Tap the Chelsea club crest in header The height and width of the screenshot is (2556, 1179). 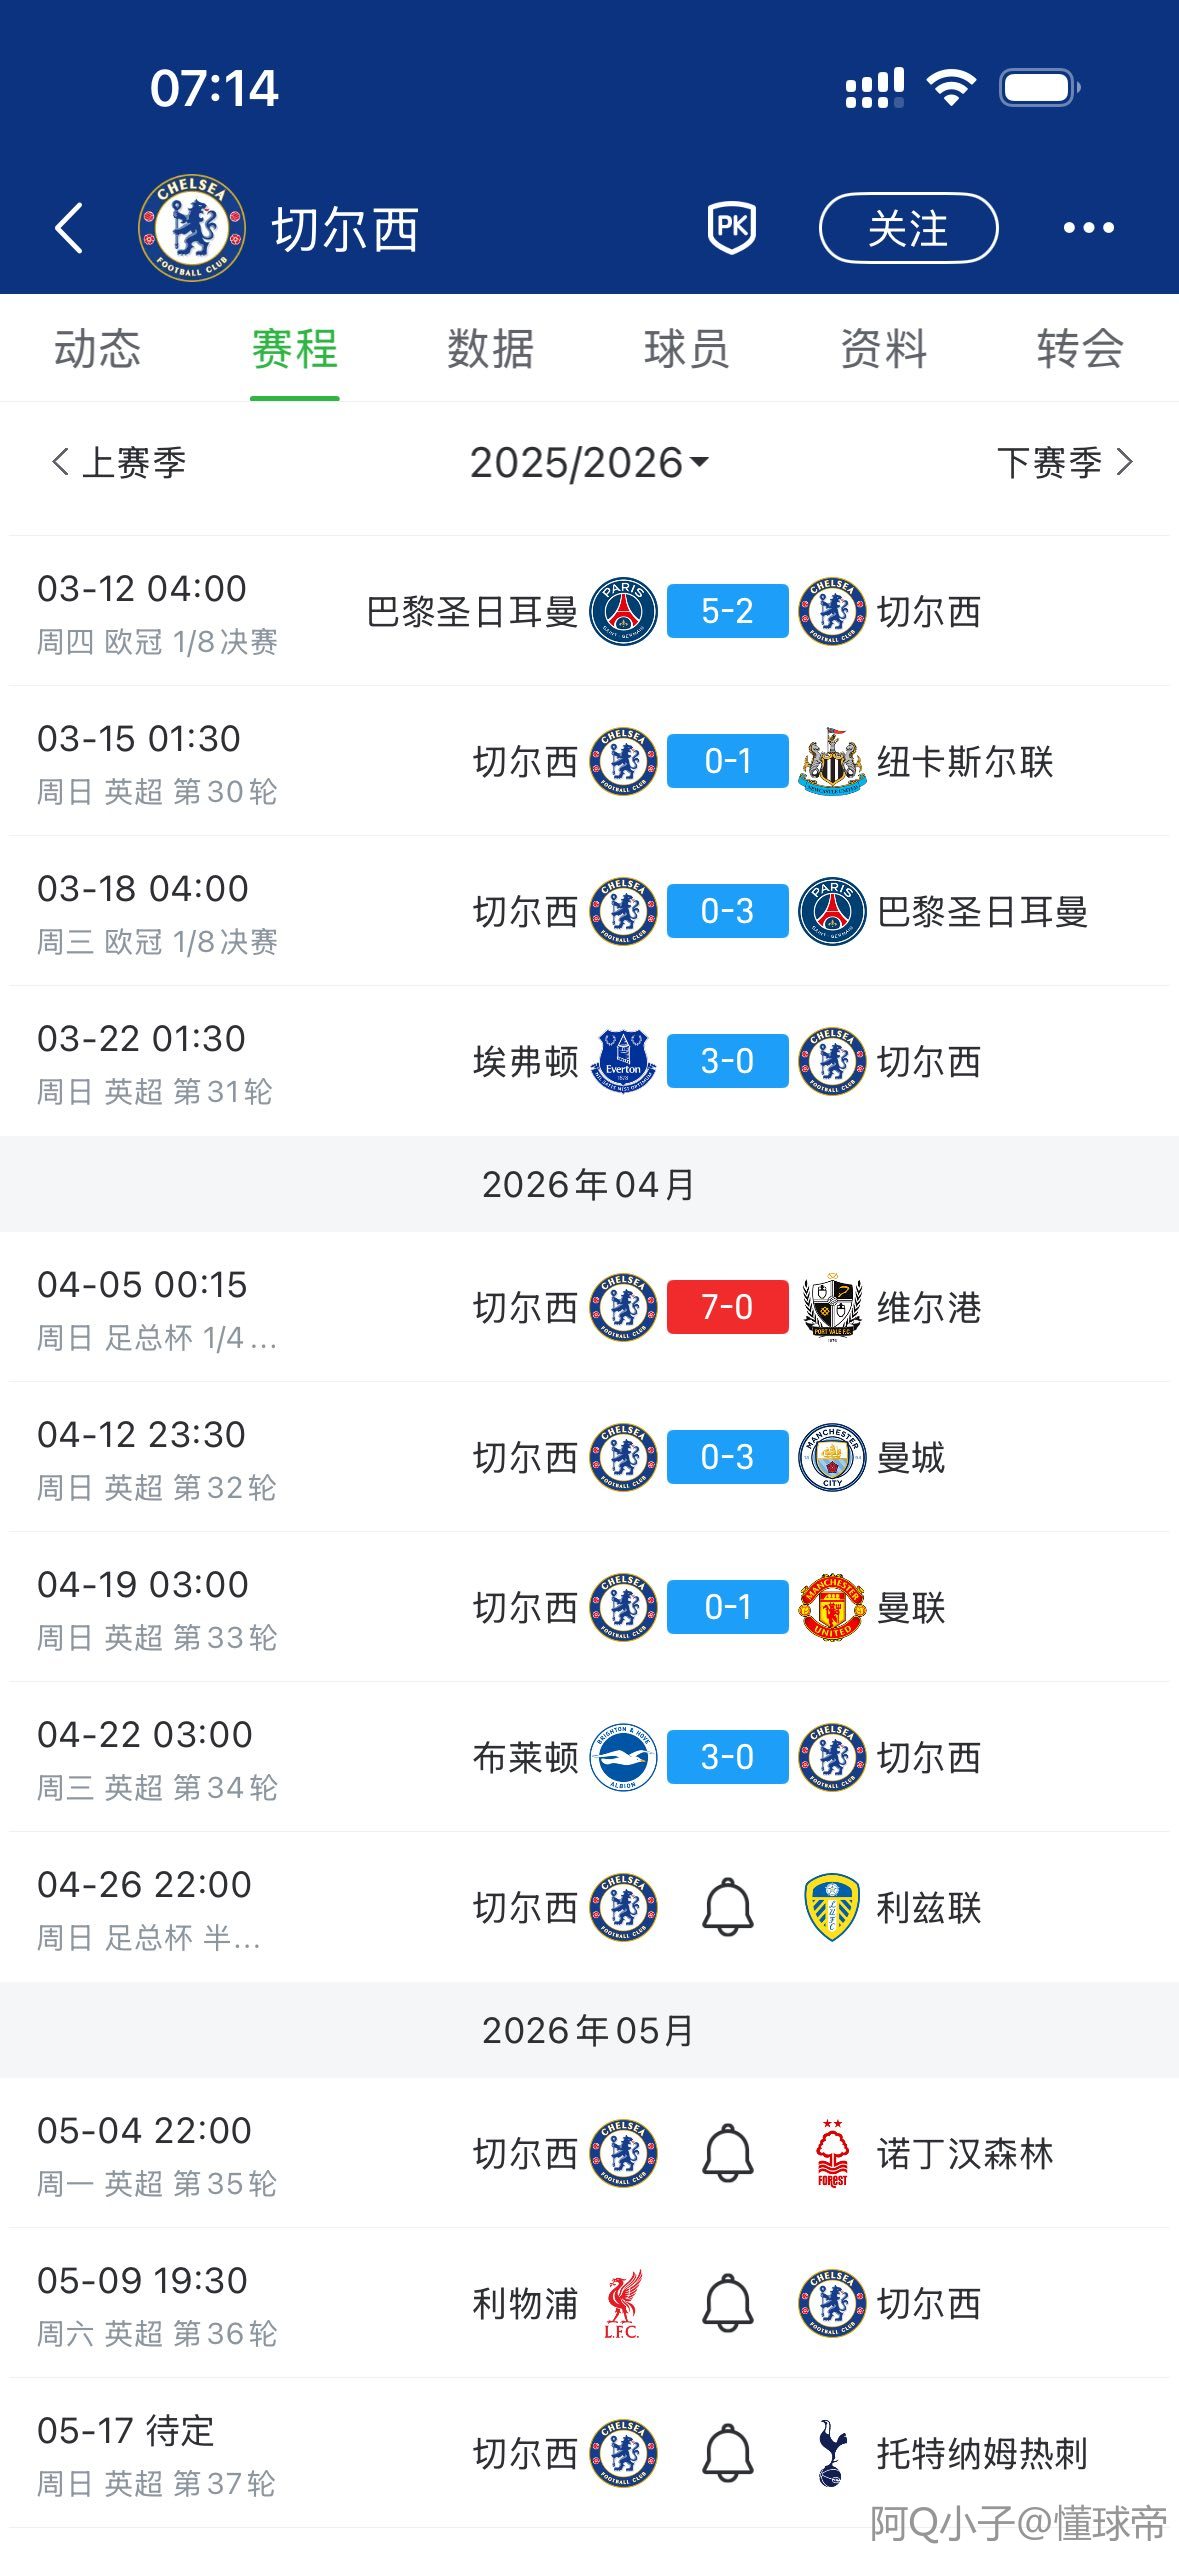click(192, 228)
